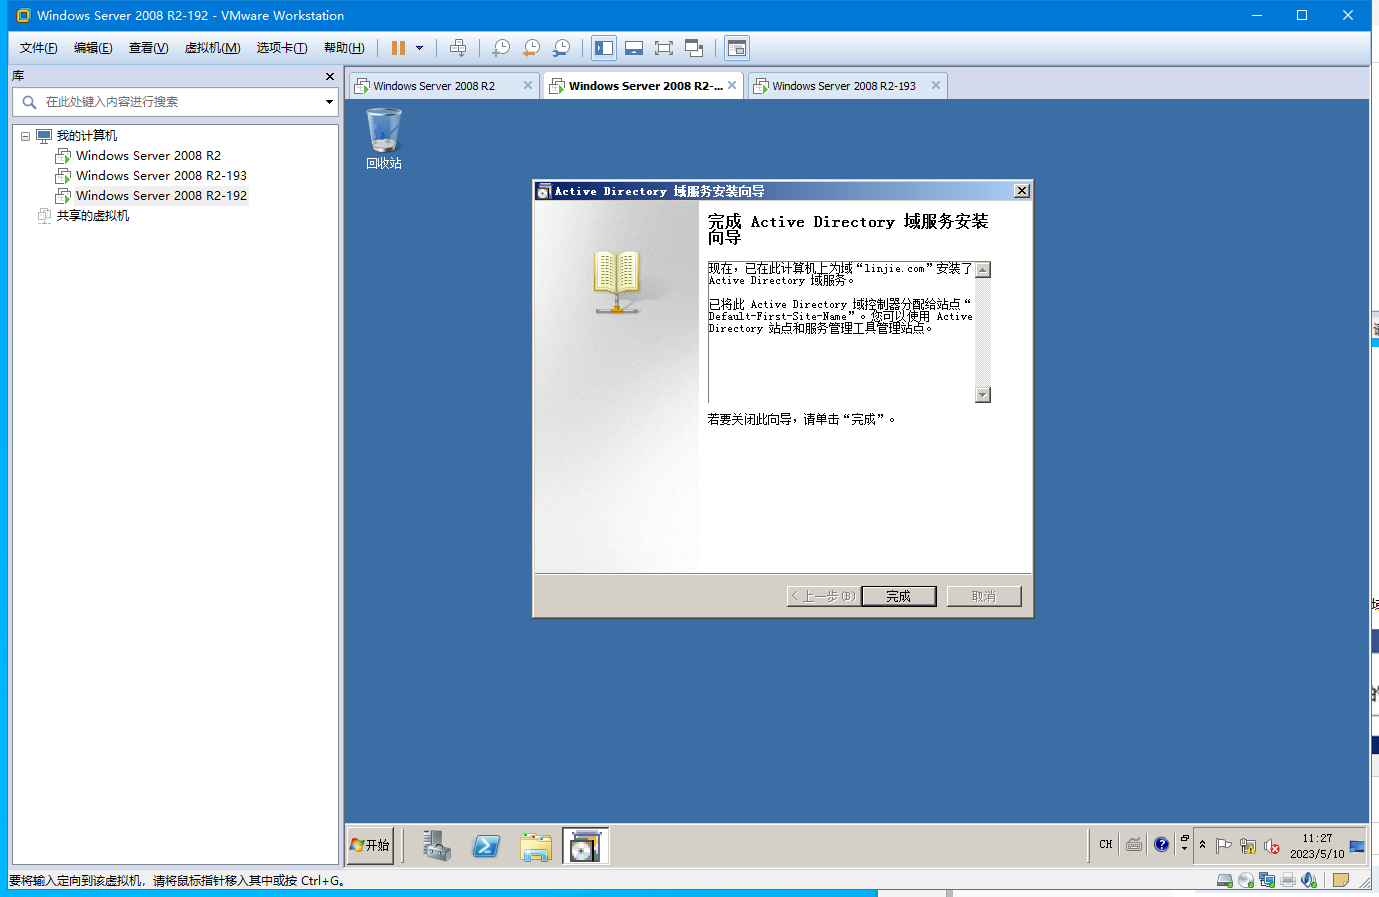Open the 虚拟机(M) menu
This screenshot has width=1379, height=897.
point(212,48)
